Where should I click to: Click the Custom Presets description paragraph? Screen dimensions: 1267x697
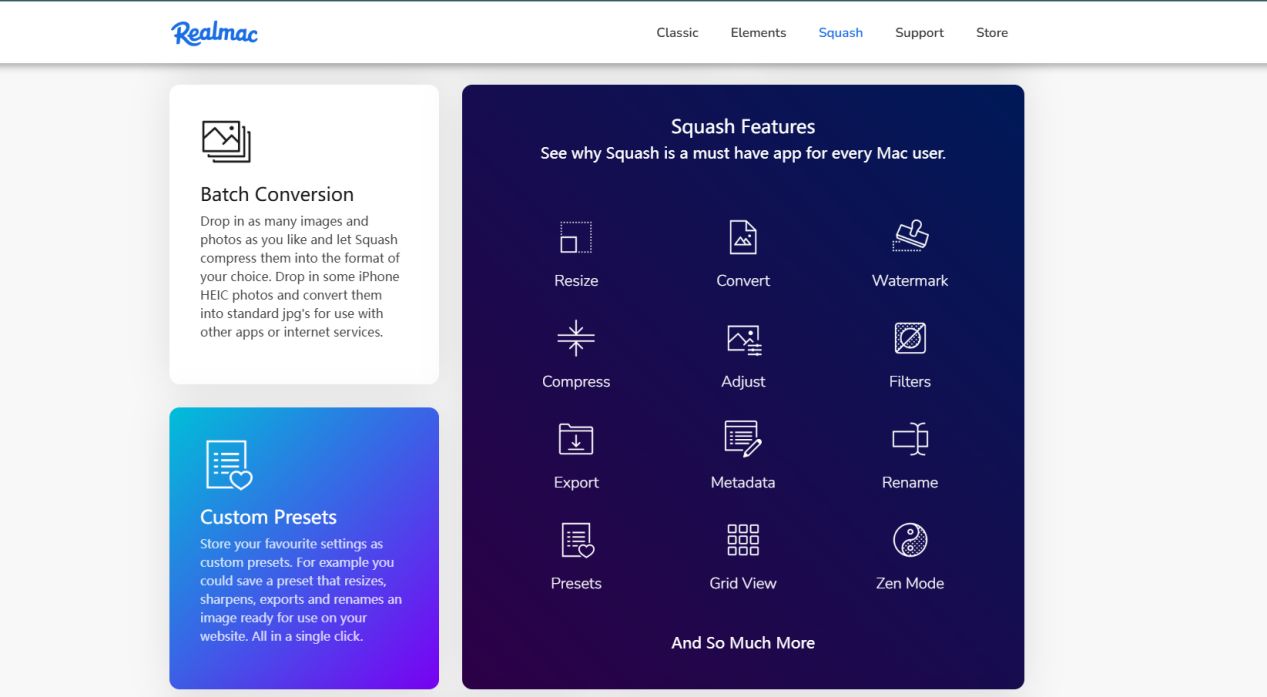tap(301, 590)
